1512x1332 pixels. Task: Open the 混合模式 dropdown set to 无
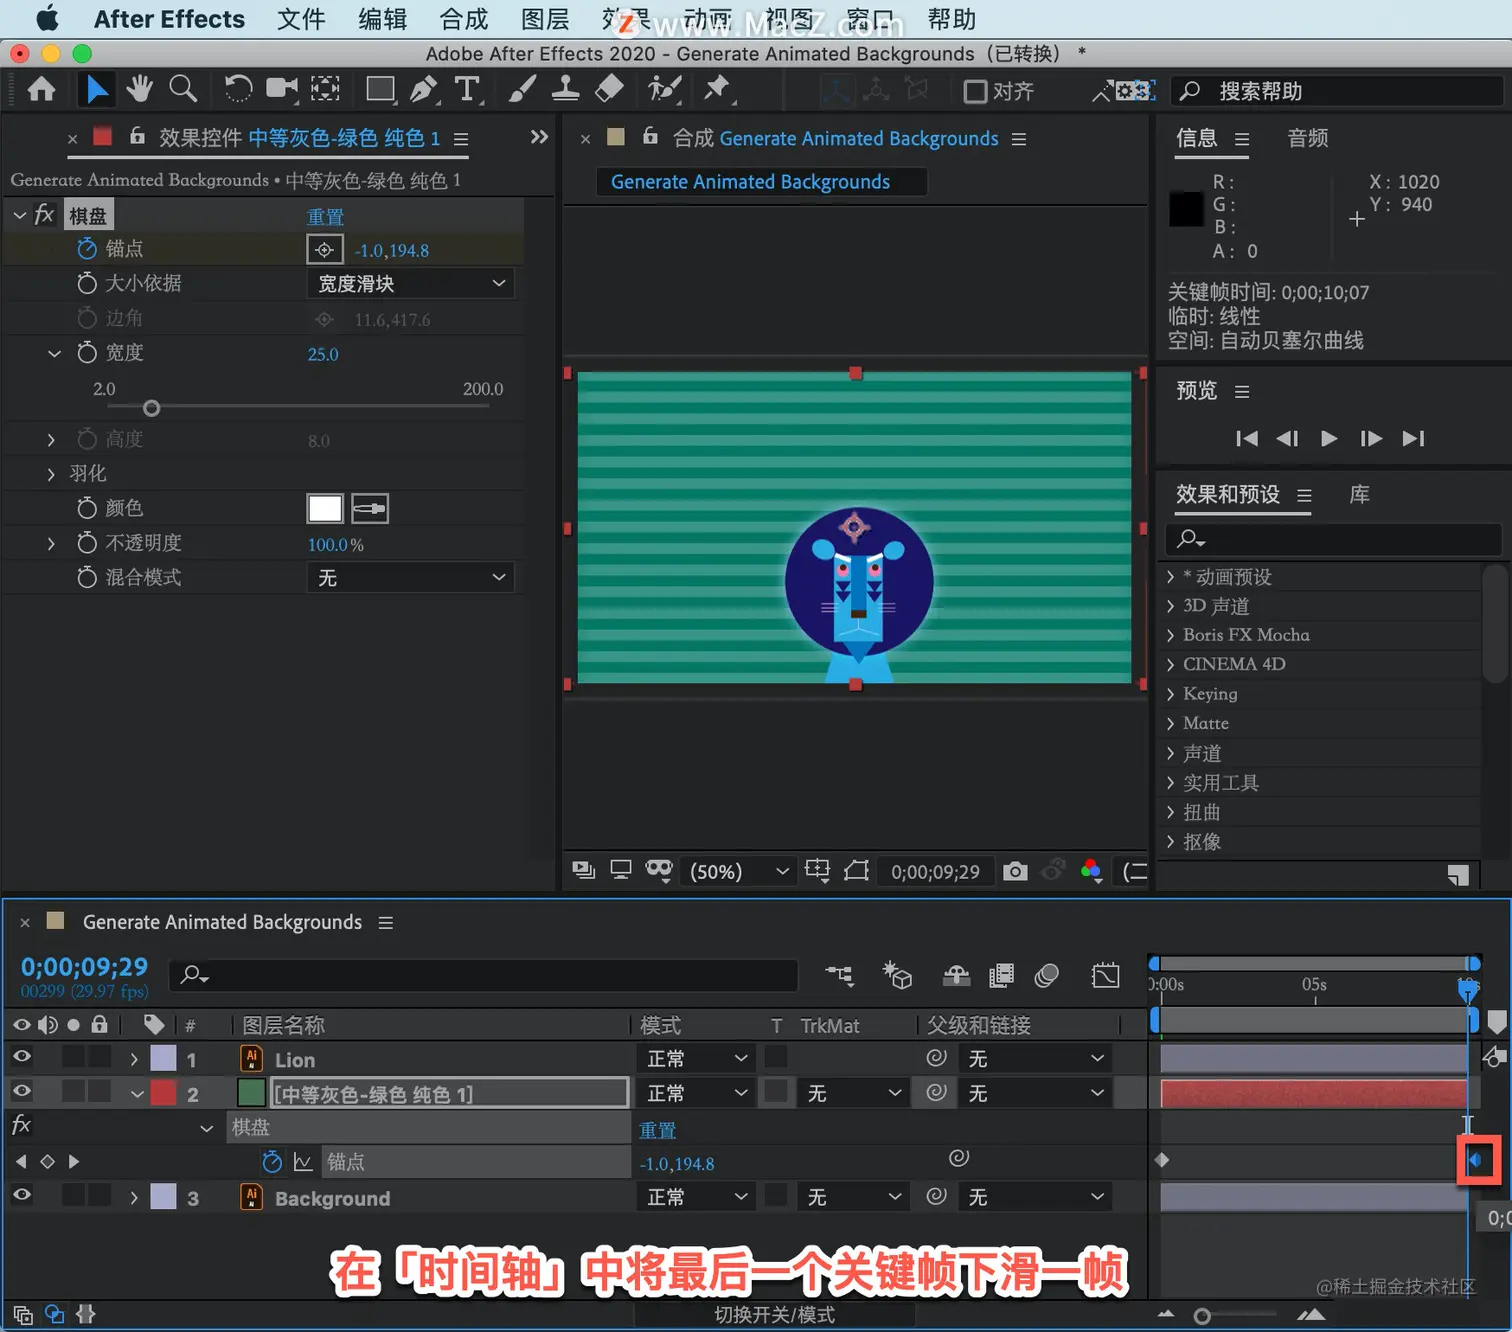click(411, 578)
